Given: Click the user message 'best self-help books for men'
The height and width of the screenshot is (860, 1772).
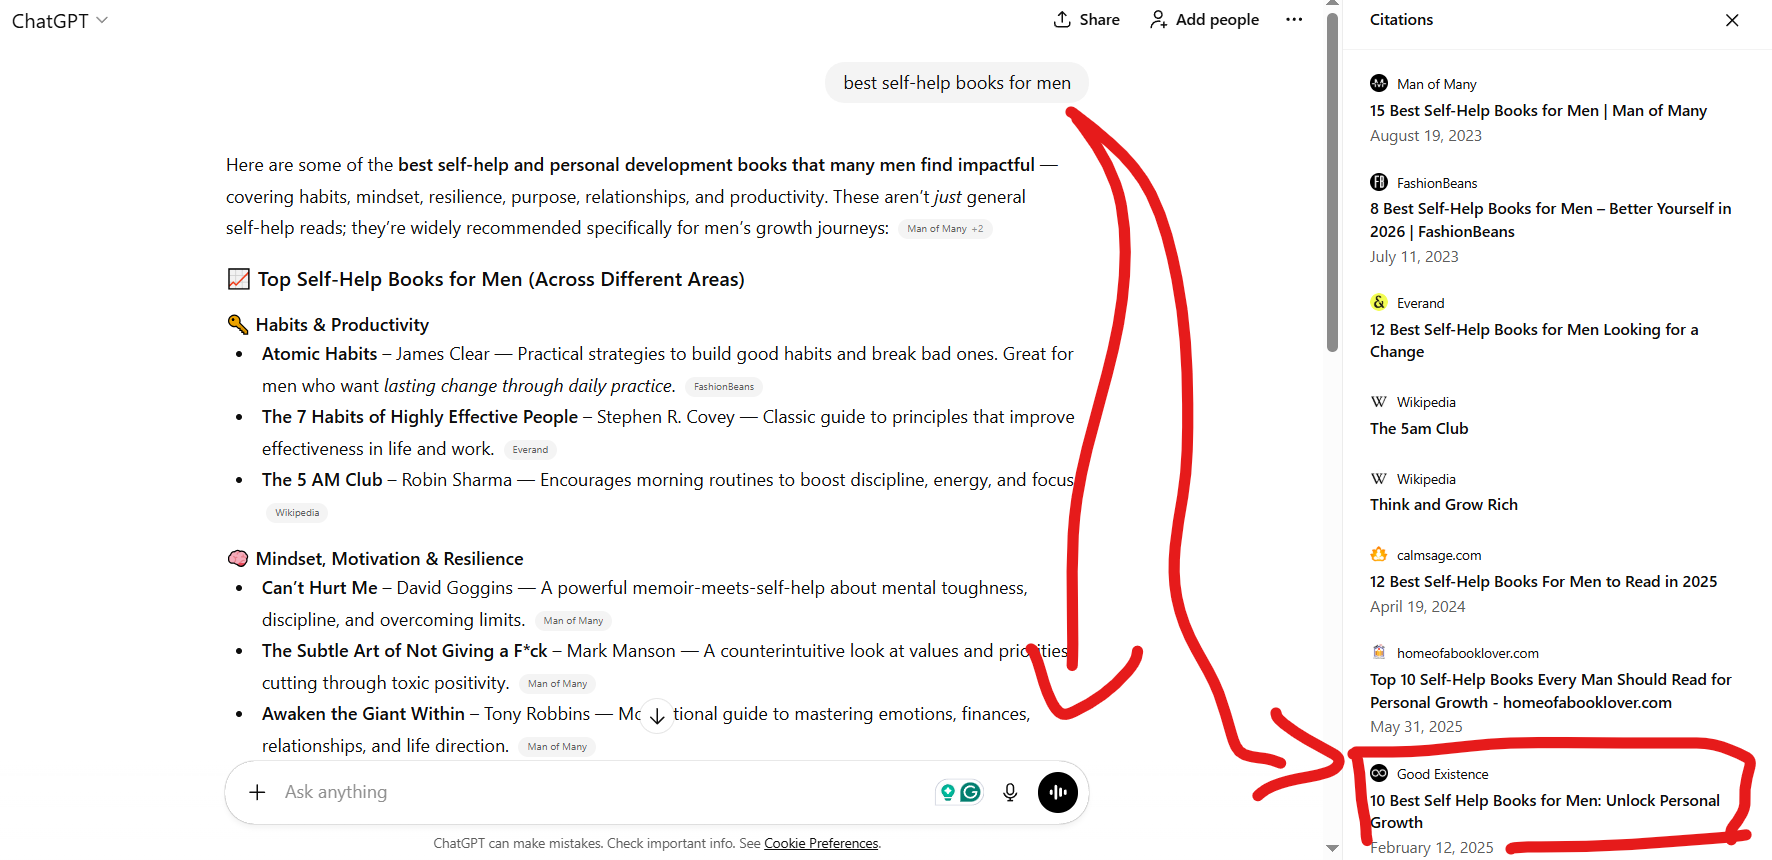Looking at the screenshot, I should [957, 83].
